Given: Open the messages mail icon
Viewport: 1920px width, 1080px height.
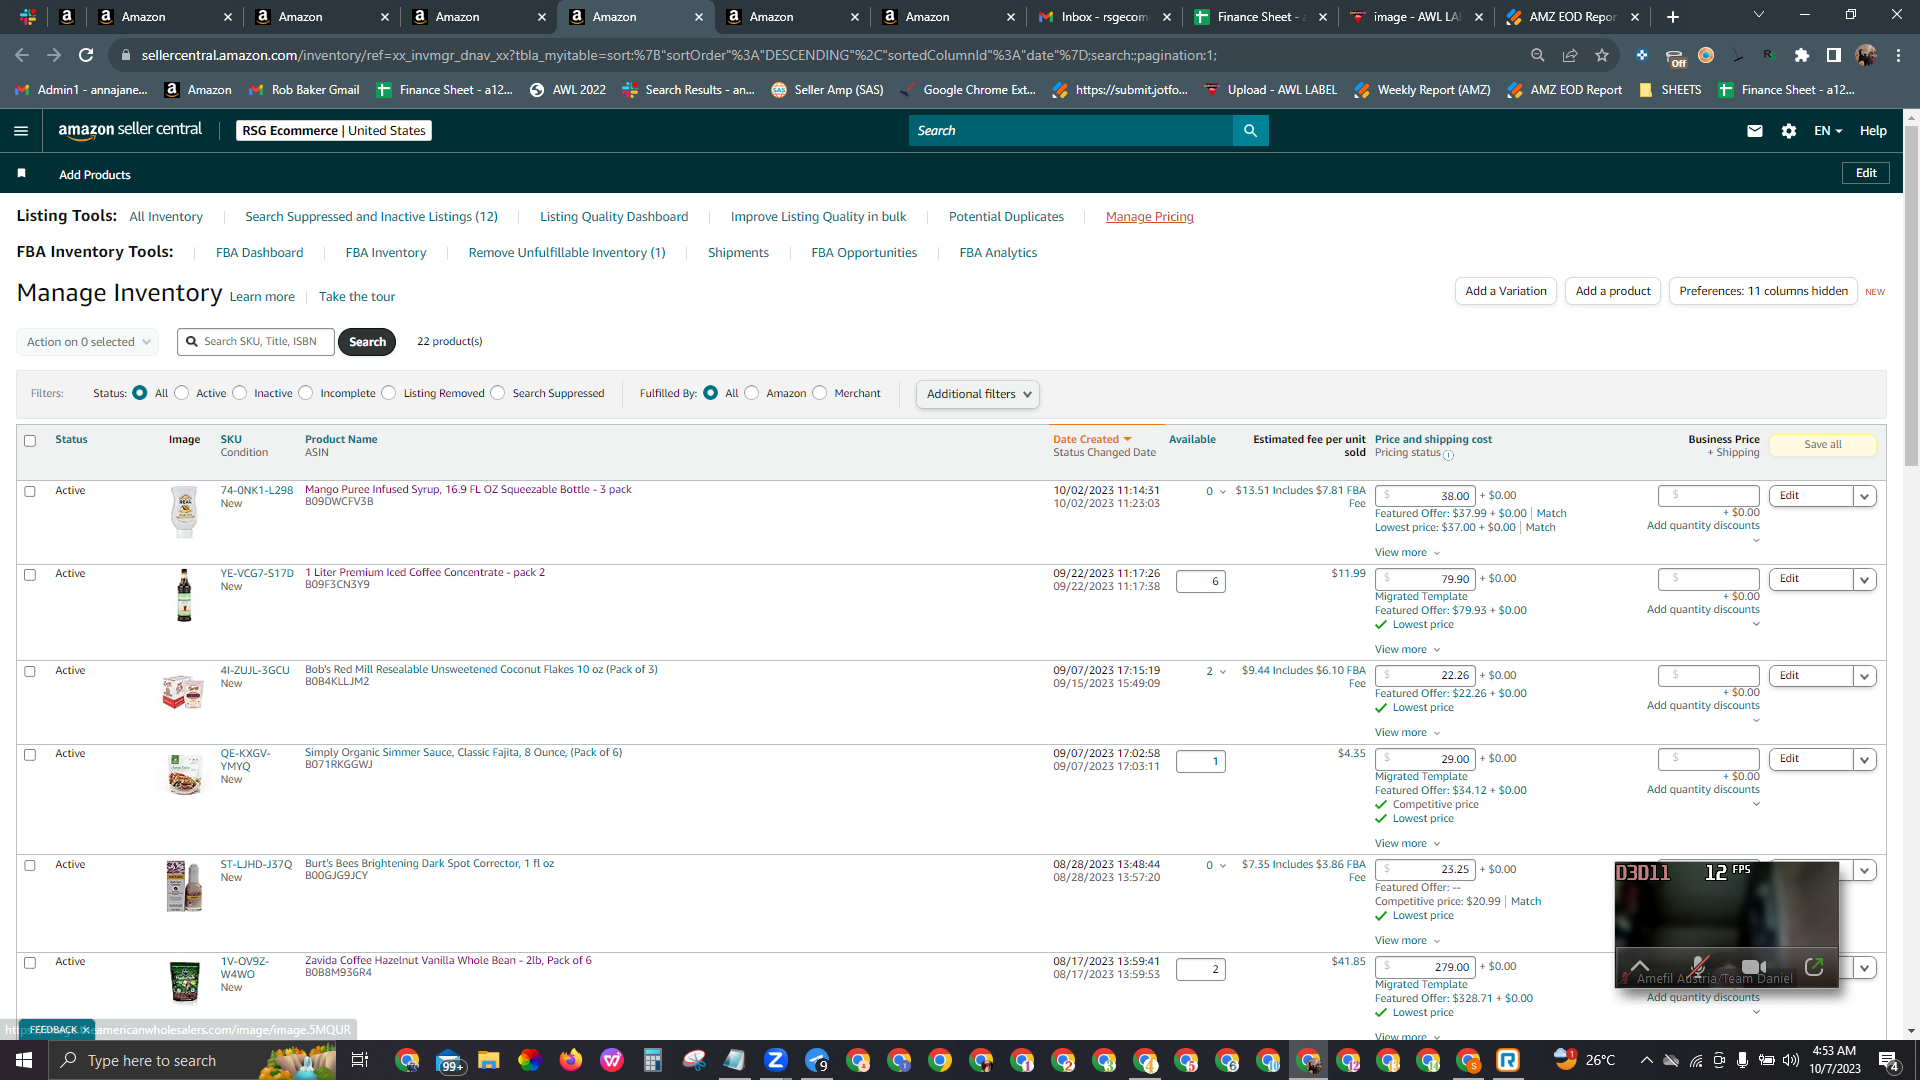Looking at the screenshot, I should click(x=1754, y=131).
